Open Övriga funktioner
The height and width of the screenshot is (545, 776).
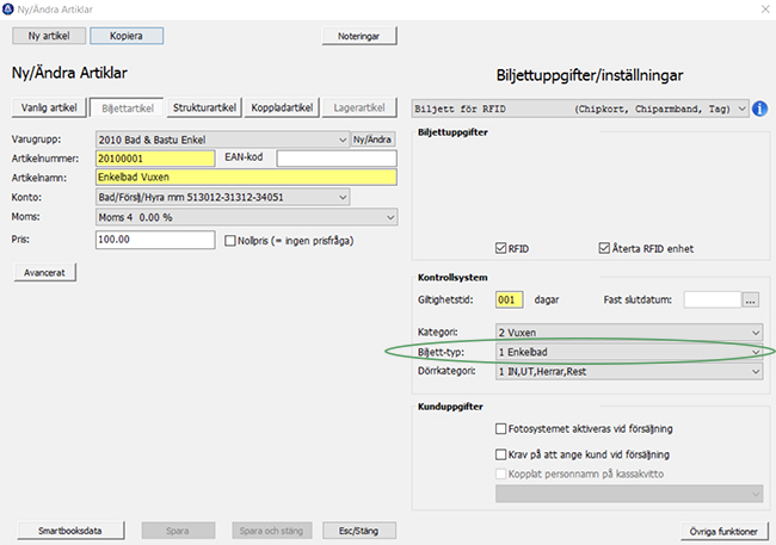pyautogui.click(x=724, y=531)
